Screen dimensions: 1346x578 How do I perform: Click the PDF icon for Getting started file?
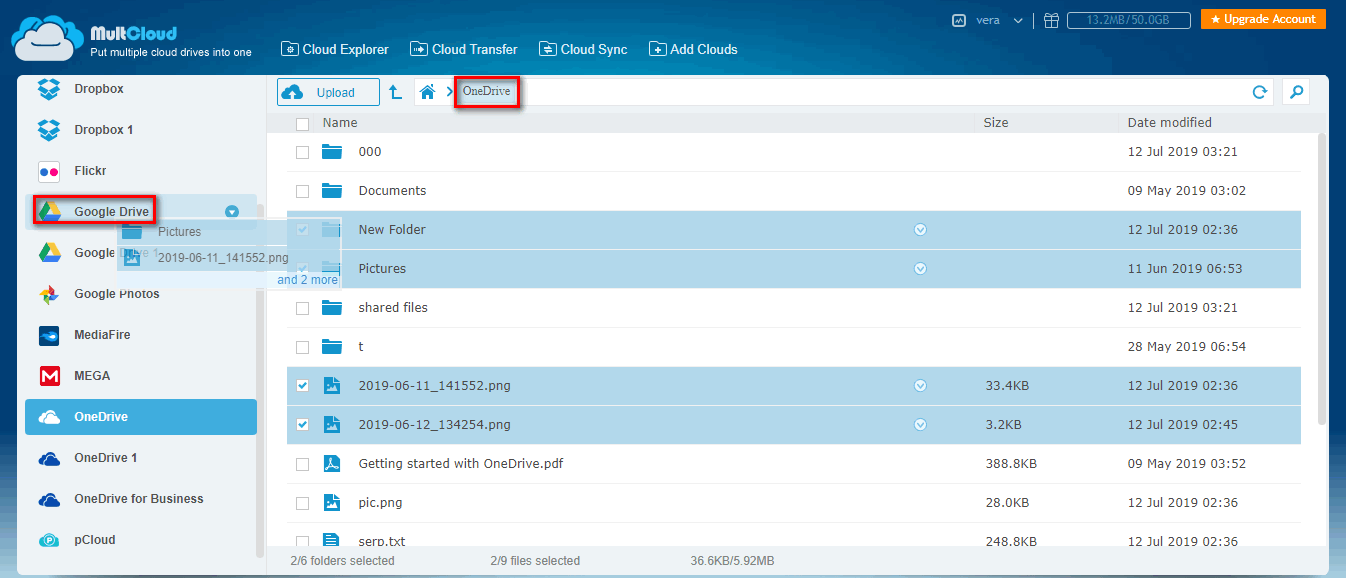pos(332,464)
